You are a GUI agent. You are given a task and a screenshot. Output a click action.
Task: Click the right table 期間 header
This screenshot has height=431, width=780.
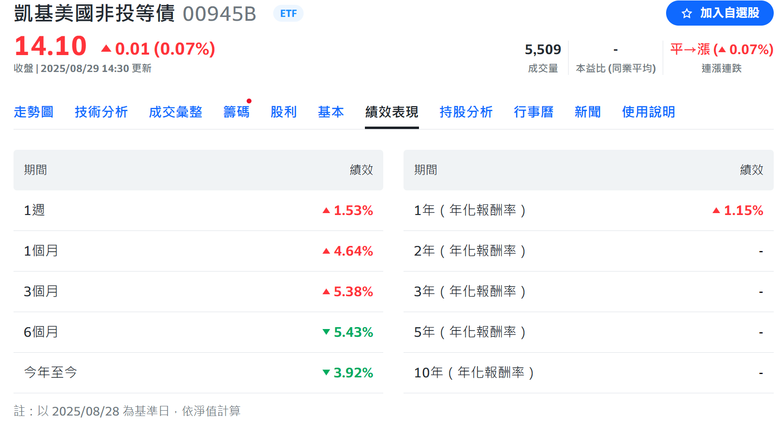(426, 170)
